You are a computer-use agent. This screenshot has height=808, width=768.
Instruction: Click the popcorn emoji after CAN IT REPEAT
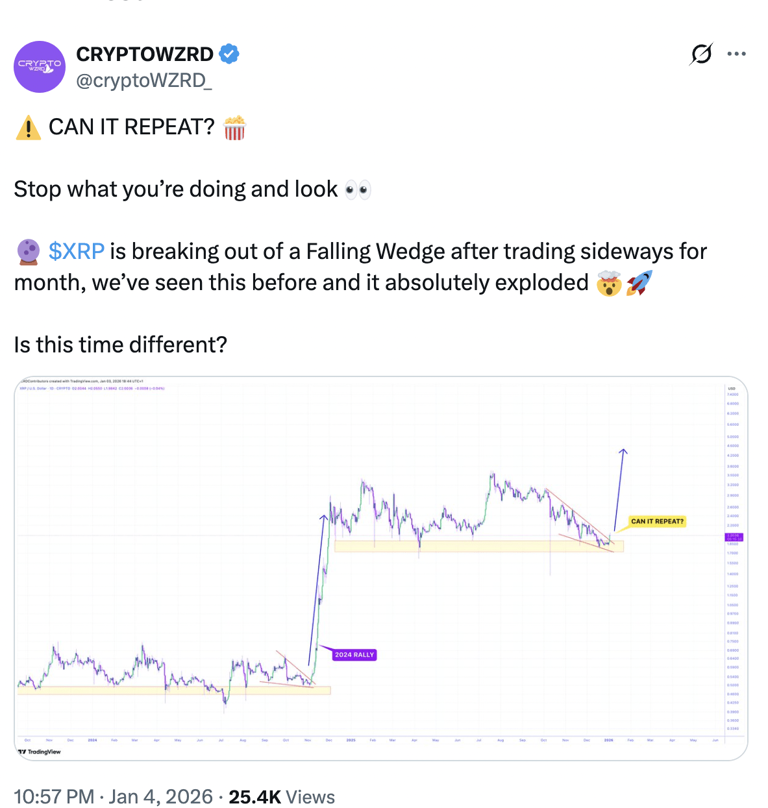pyautogui.click(x=232, y=128)
